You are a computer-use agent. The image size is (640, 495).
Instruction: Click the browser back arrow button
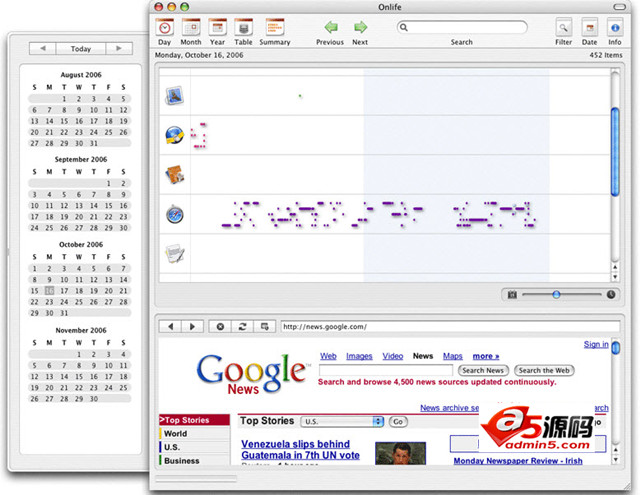click(171, 326)
